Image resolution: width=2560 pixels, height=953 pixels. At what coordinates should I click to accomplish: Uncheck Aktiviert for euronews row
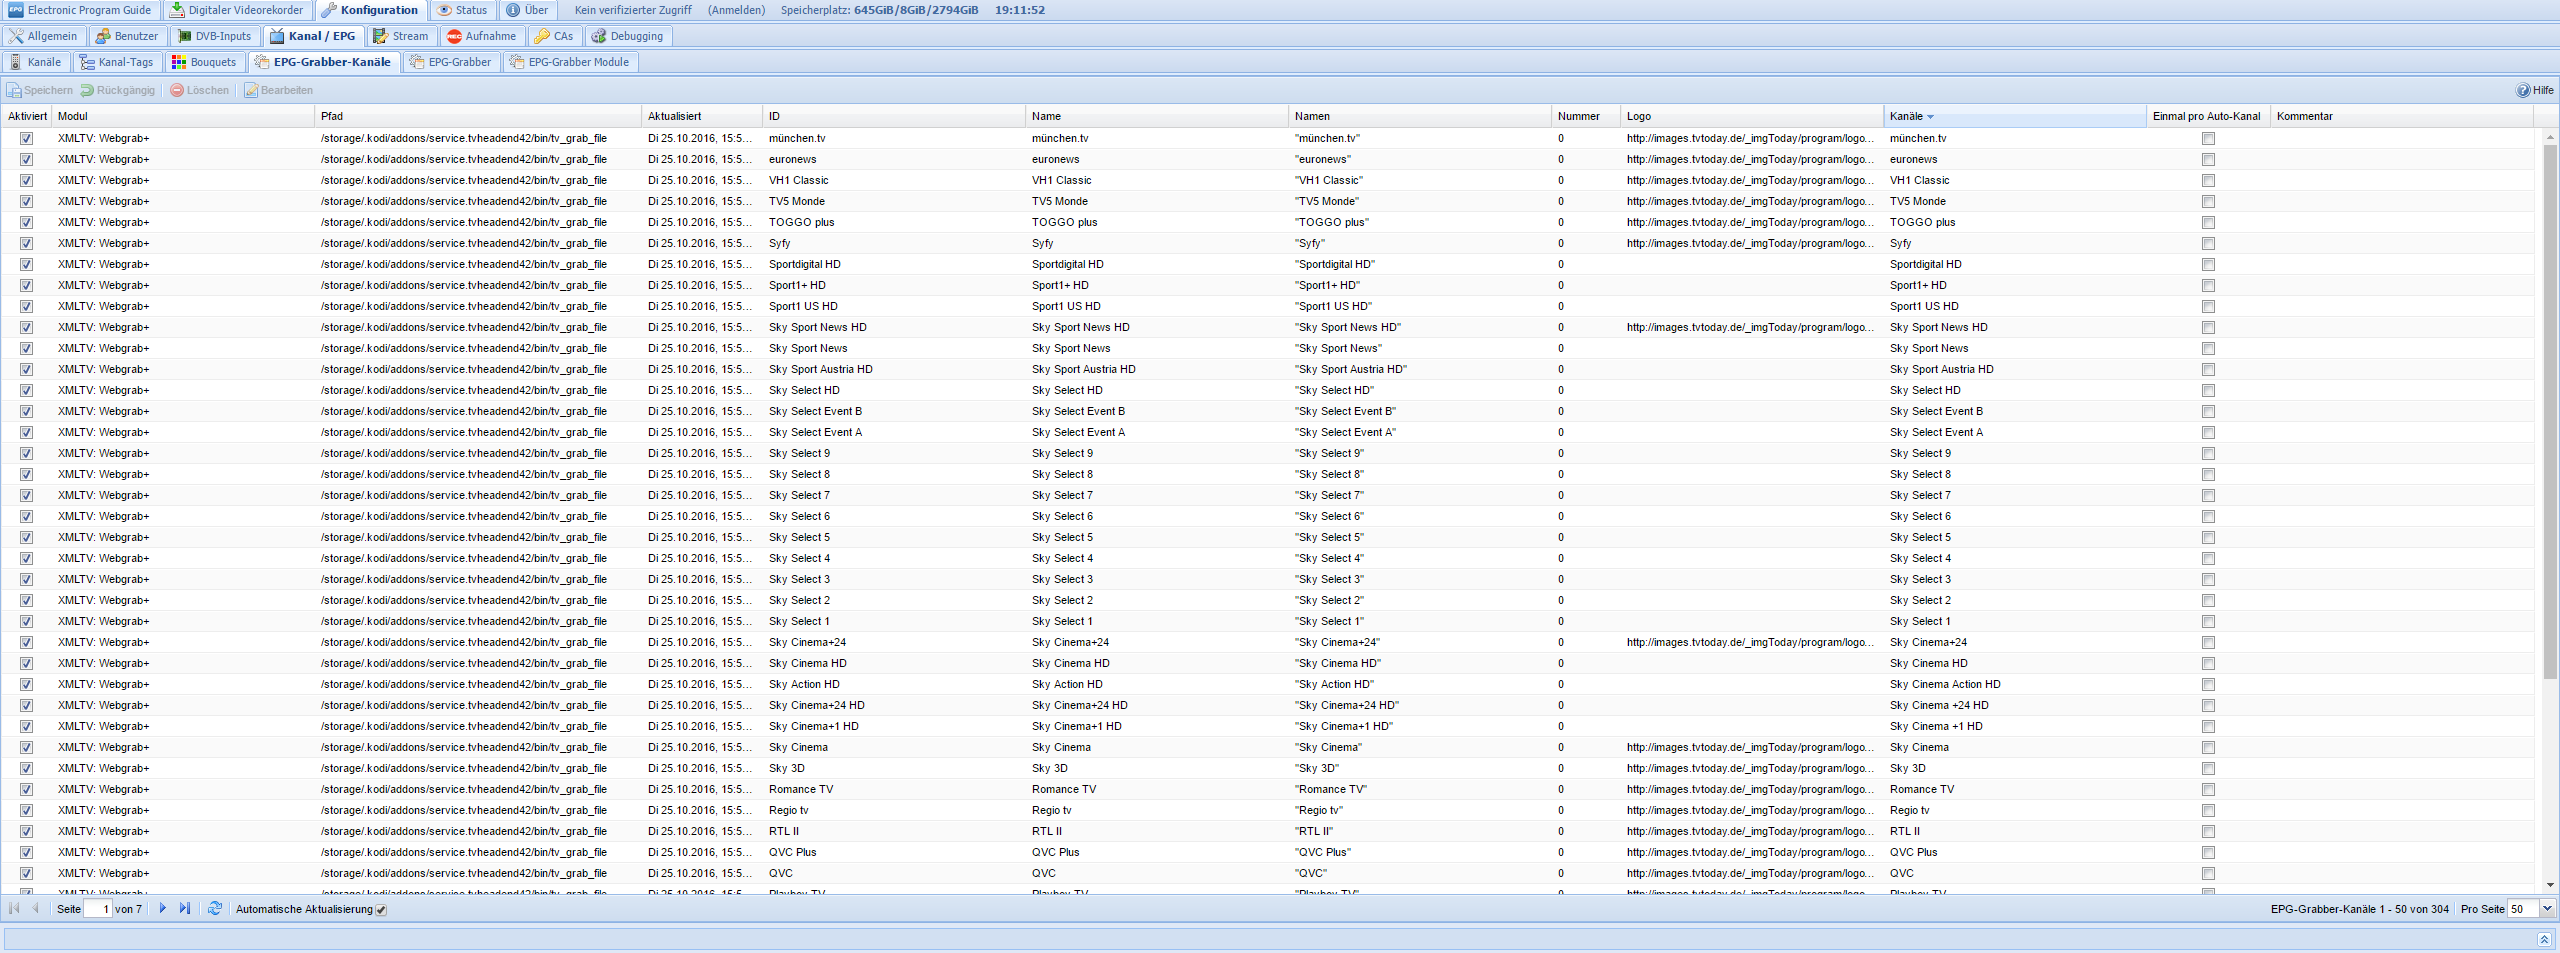point(26,159)
